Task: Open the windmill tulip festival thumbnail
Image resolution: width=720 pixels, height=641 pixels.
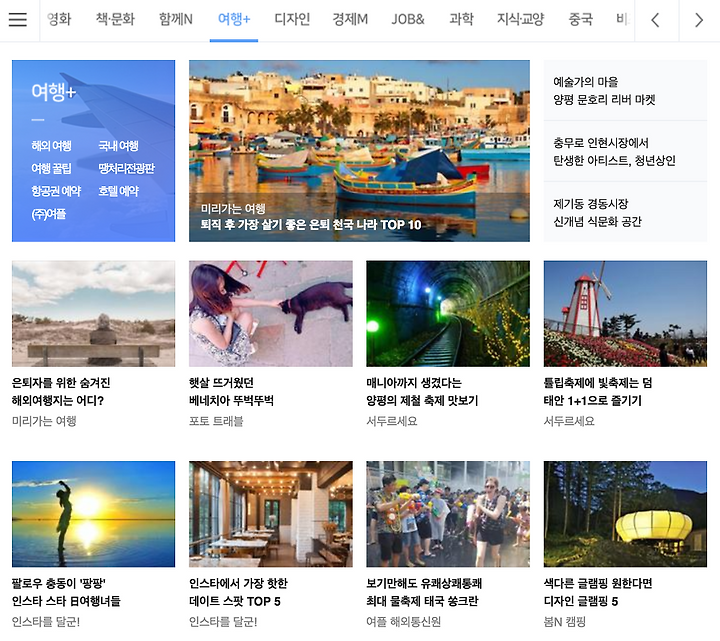Action: [x=625, y=314]
